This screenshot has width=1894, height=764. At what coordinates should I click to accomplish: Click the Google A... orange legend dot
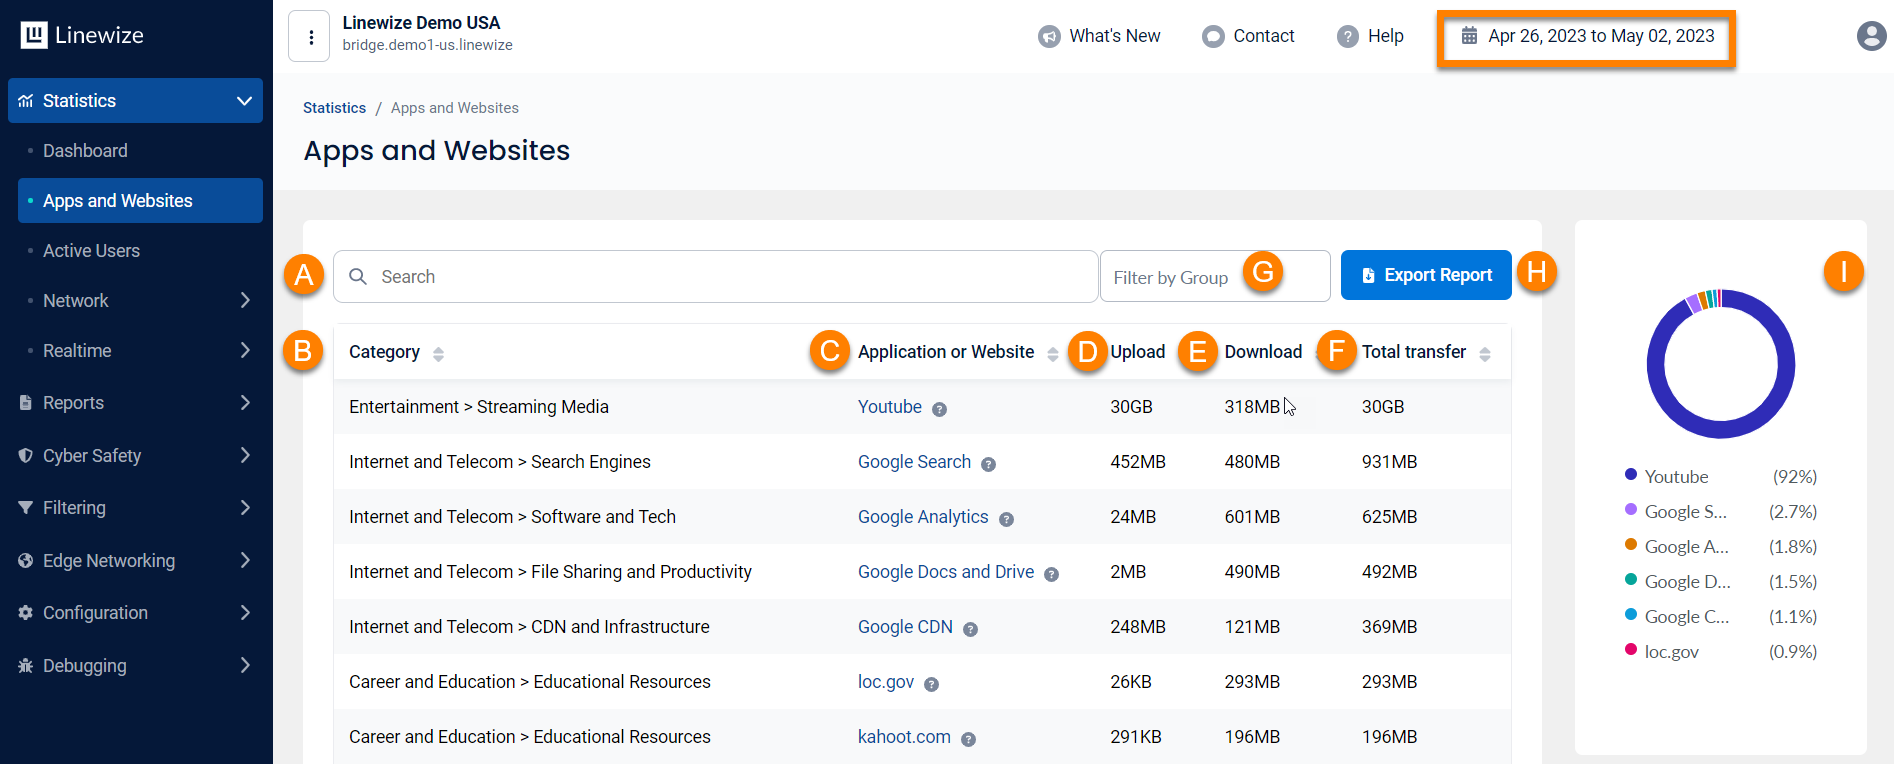[x=1631, y=544]
